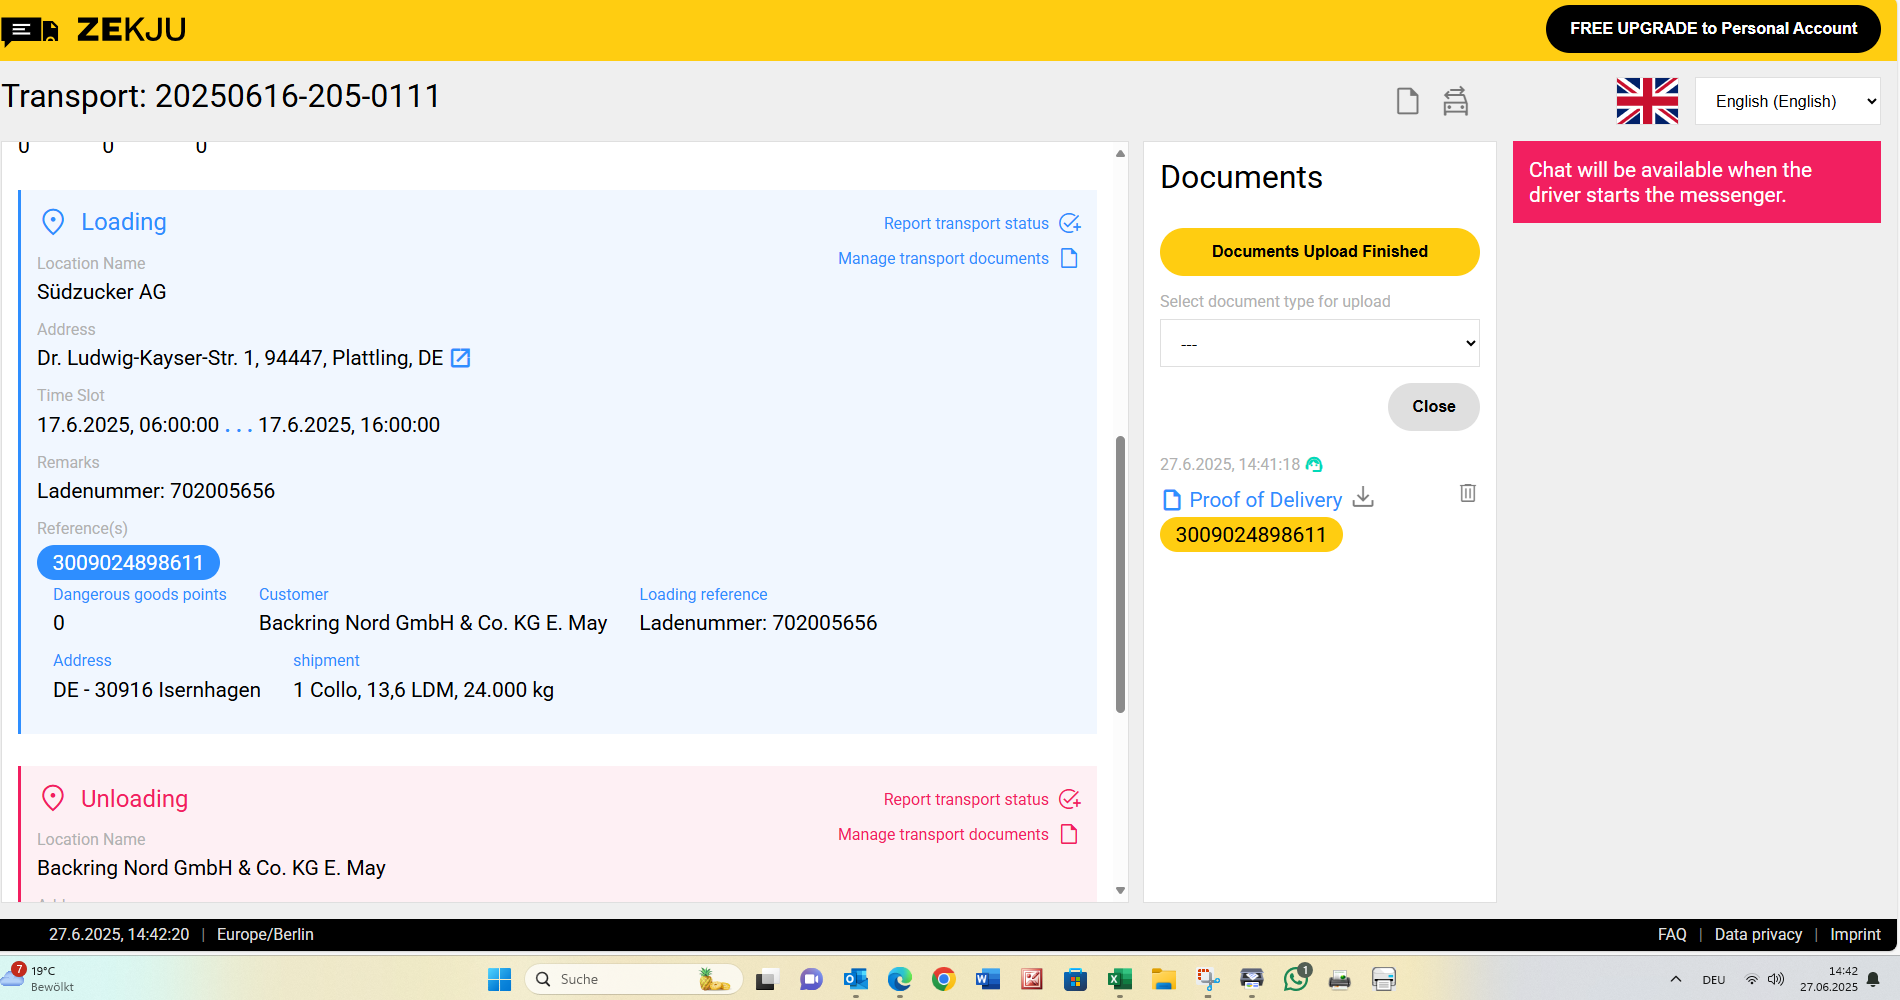This screenshot has height=1000, width=1900.
Task: Delete the Proof of Delivery document via trash icon
Action: click(1468, 493)
